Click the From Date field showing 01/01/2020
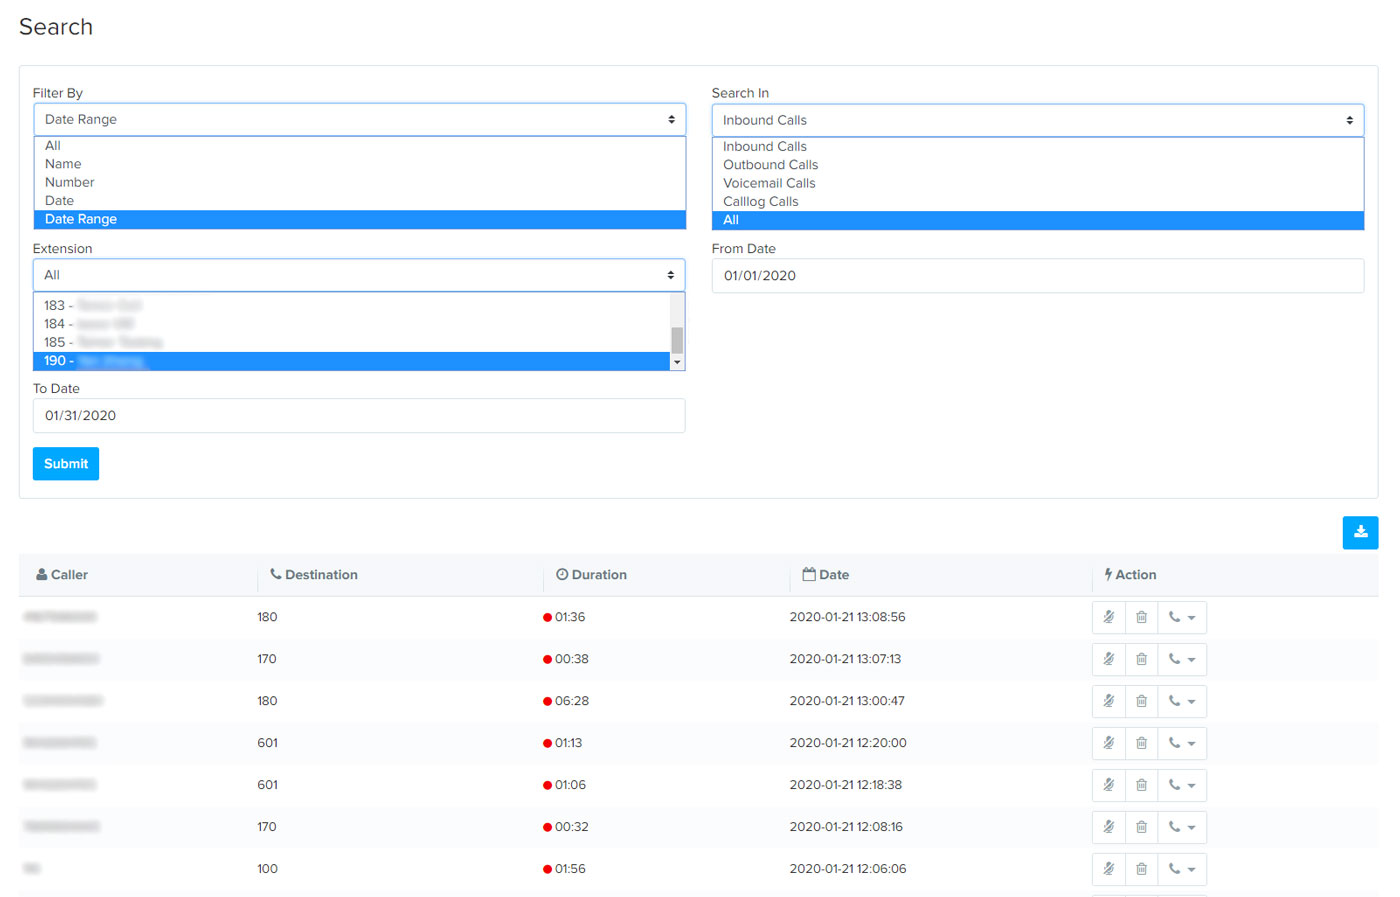The image size is (1400, 897). [x=1037, y=275]
